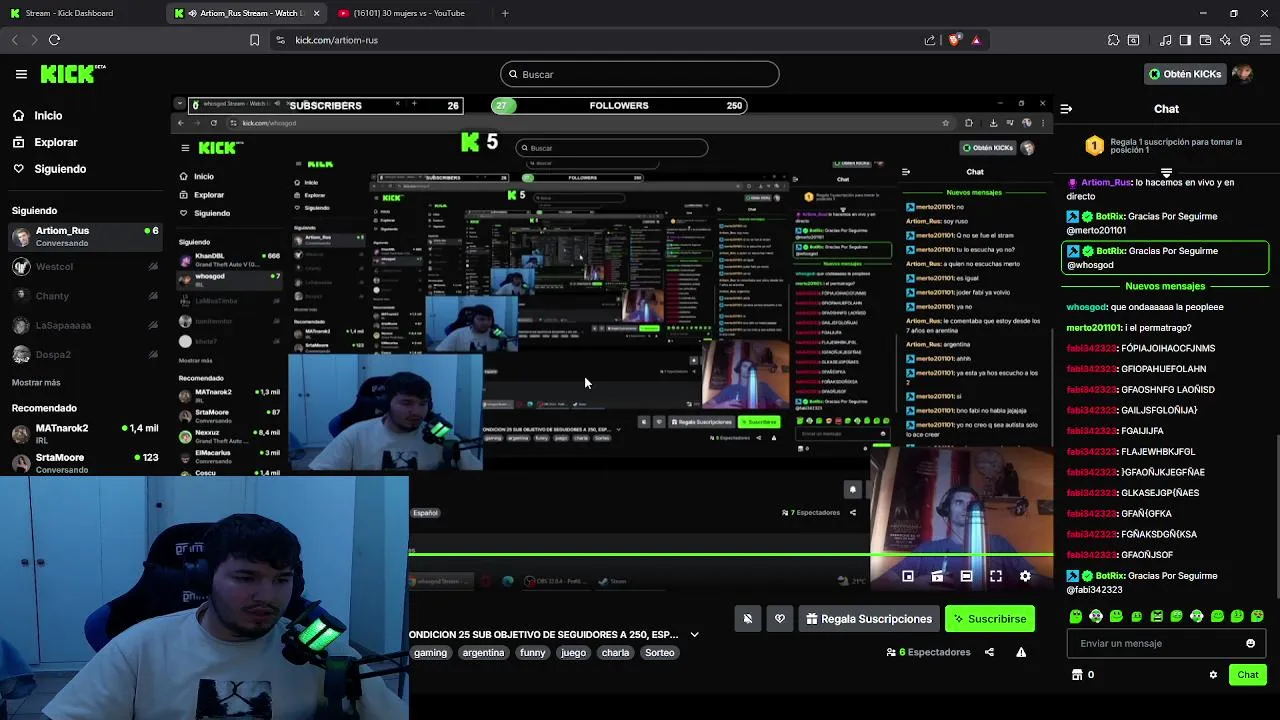The width and height of the screenshot is (1280, 720).
Task: Open recommended channel SrtaMoore
Action: coord(85,462)
